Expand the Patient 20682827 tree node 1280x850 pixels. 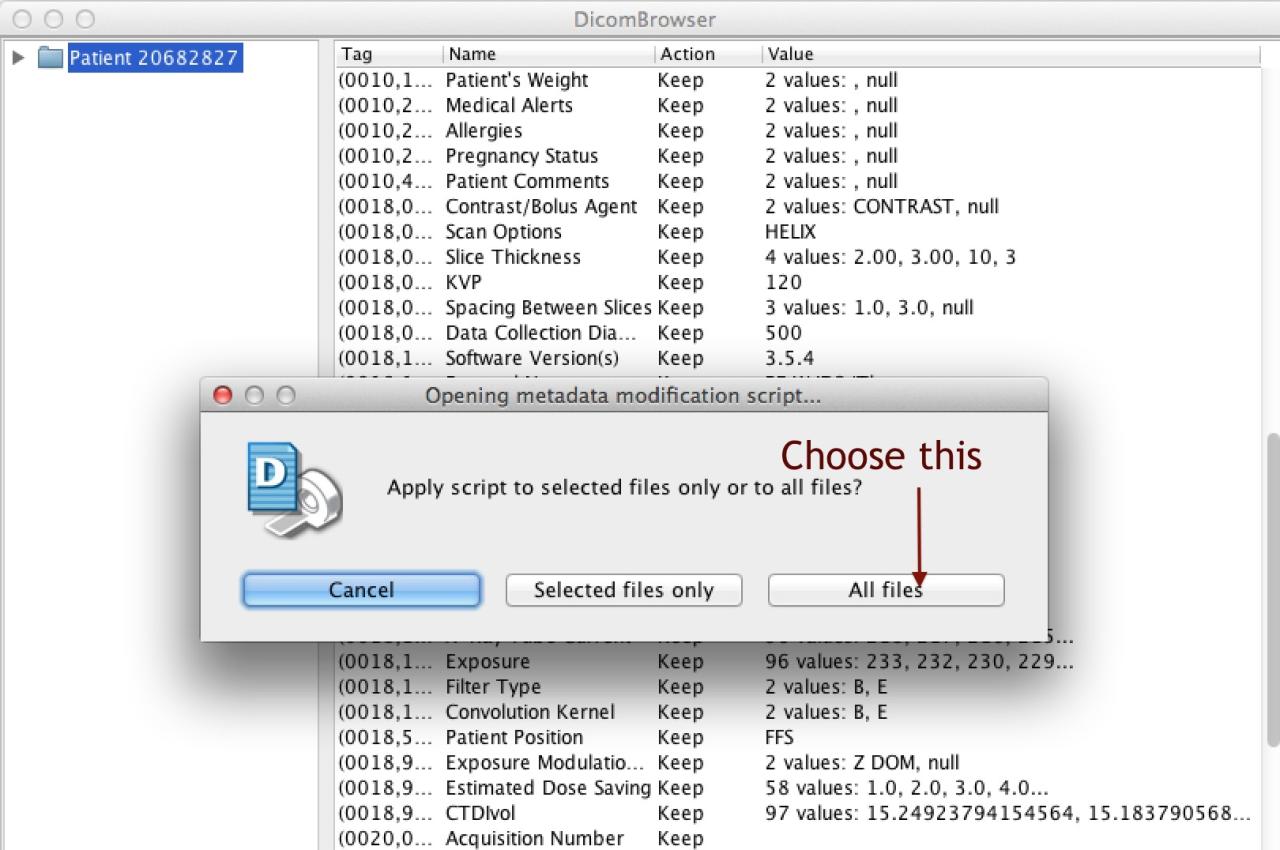click(x=18, y=58)
